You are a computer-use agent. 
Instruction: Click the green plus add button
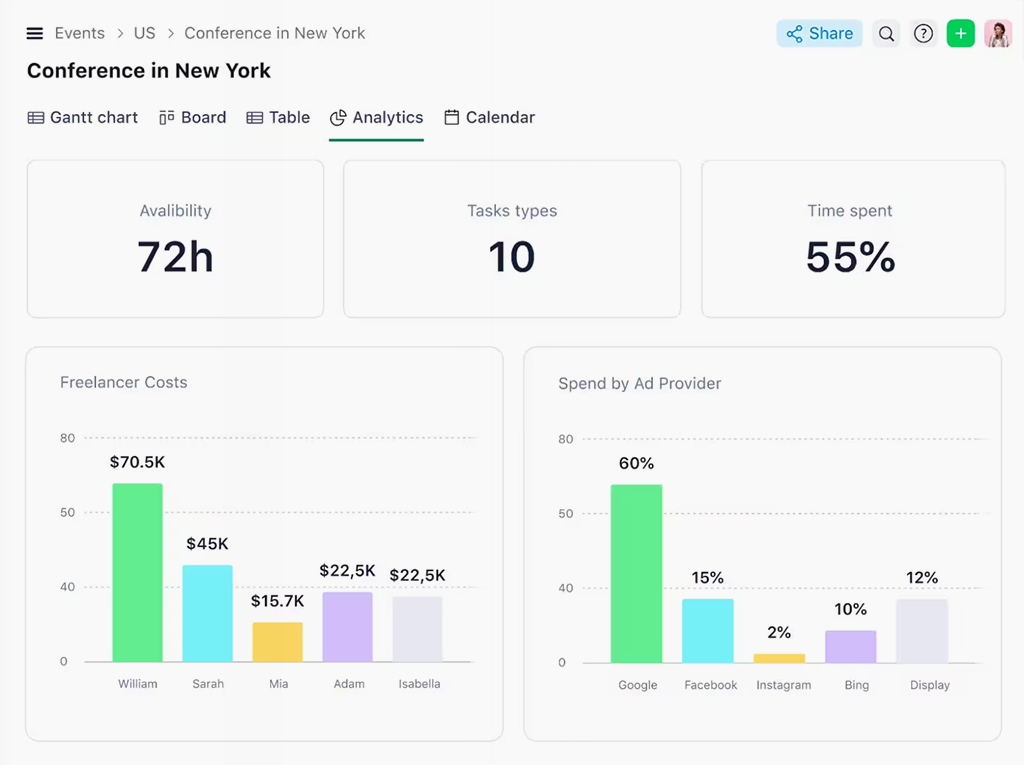coord(960,33)
